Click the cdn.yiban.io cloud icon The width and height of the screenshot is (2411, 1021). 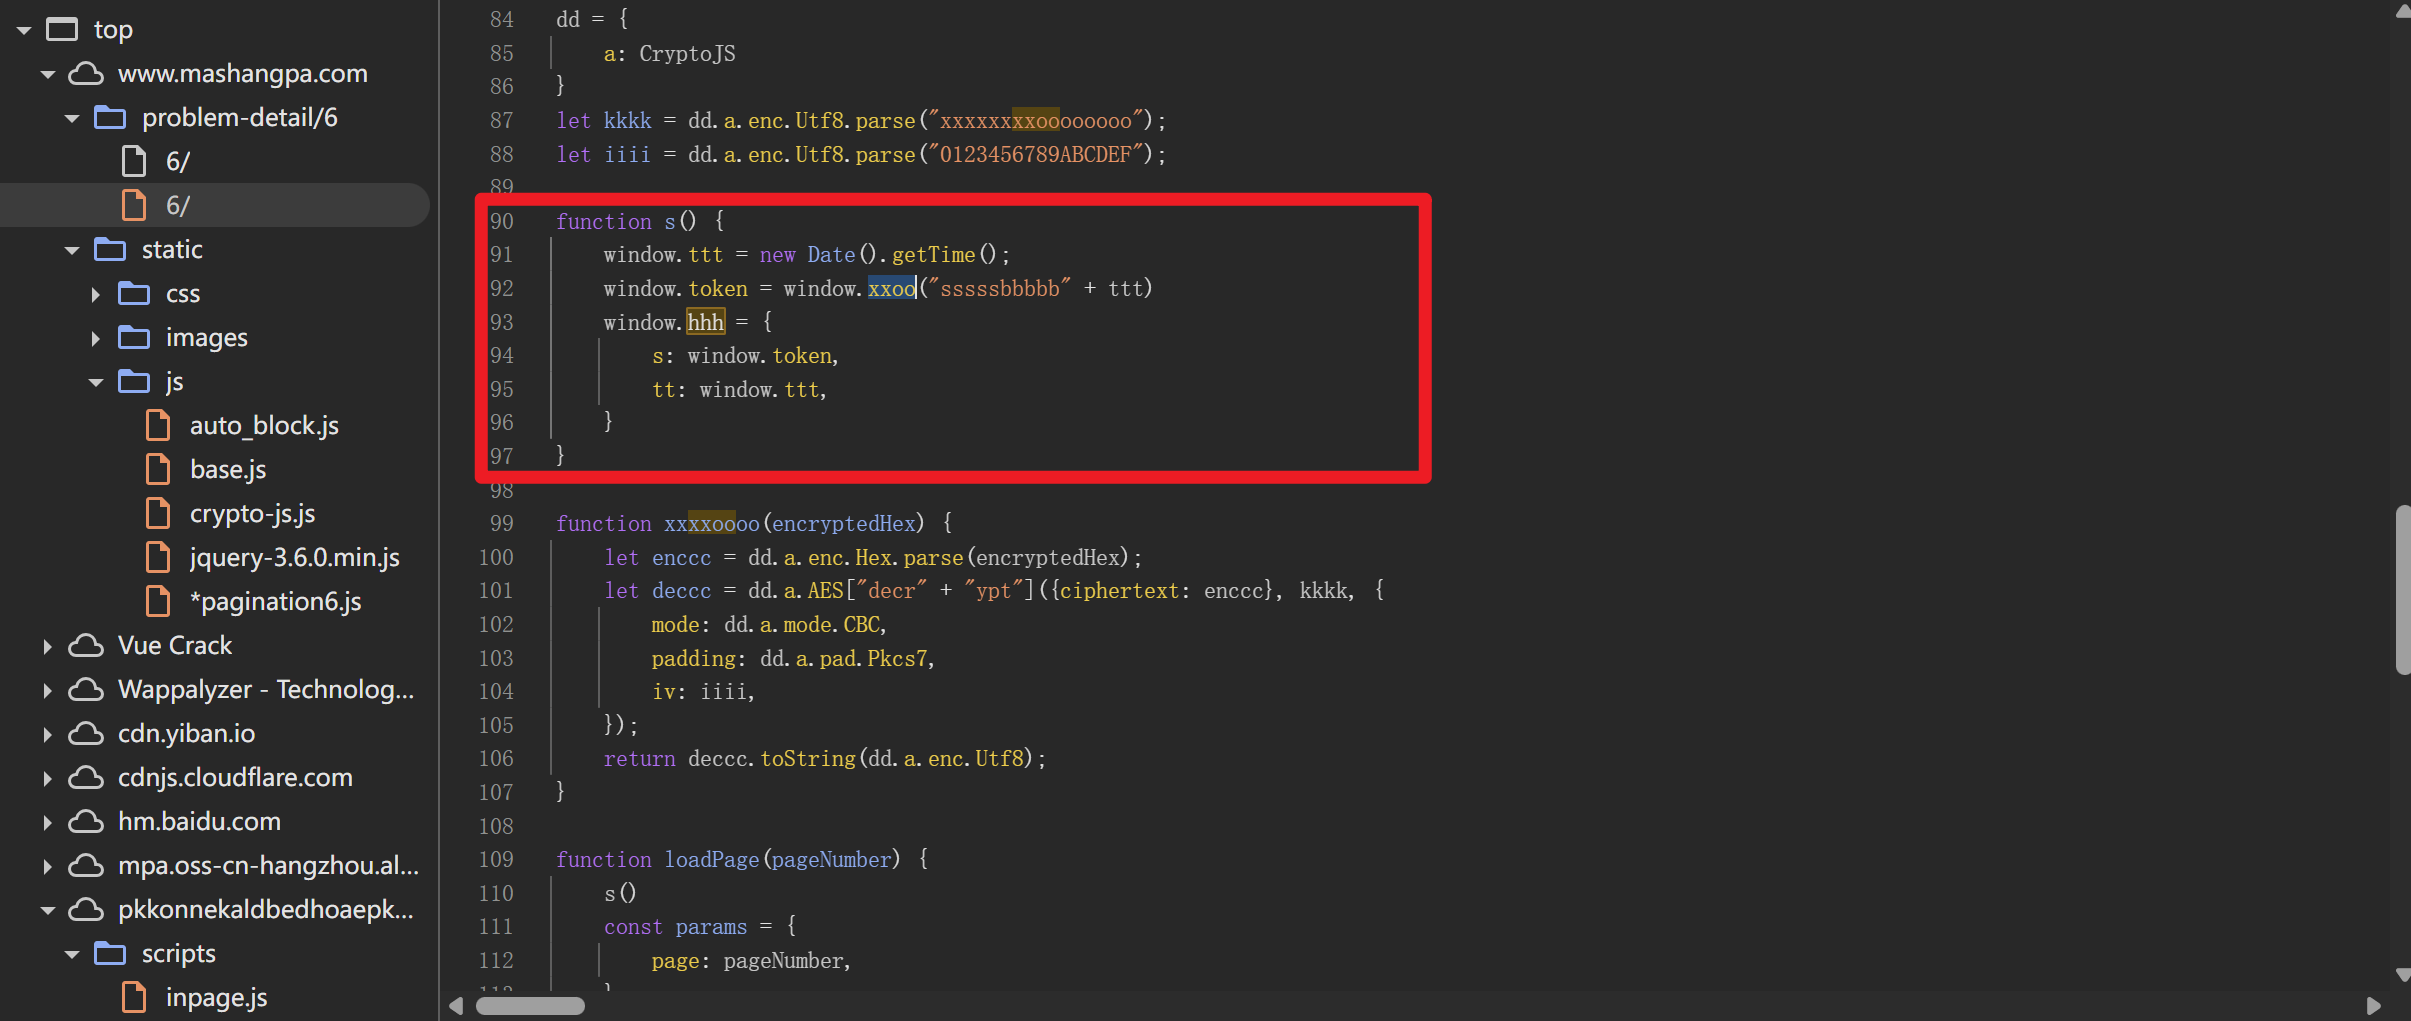coord(86,734)
